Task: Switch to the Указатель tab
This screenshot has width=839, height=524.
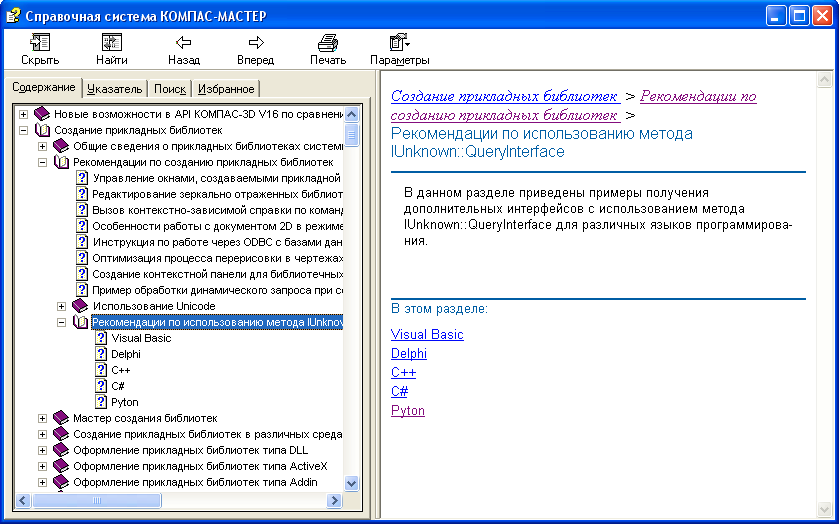Action: click(115, 89)
